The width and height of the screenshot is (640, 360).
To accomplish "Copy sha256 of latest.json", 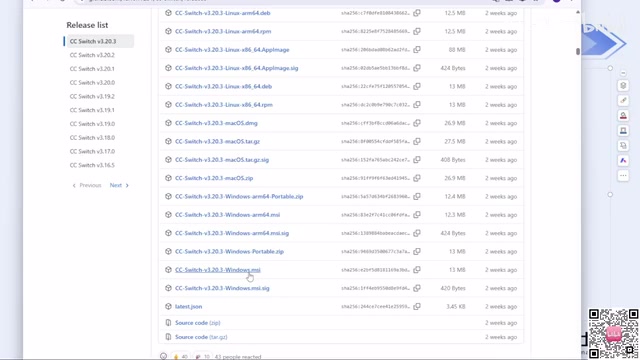I will pos(417,307).
